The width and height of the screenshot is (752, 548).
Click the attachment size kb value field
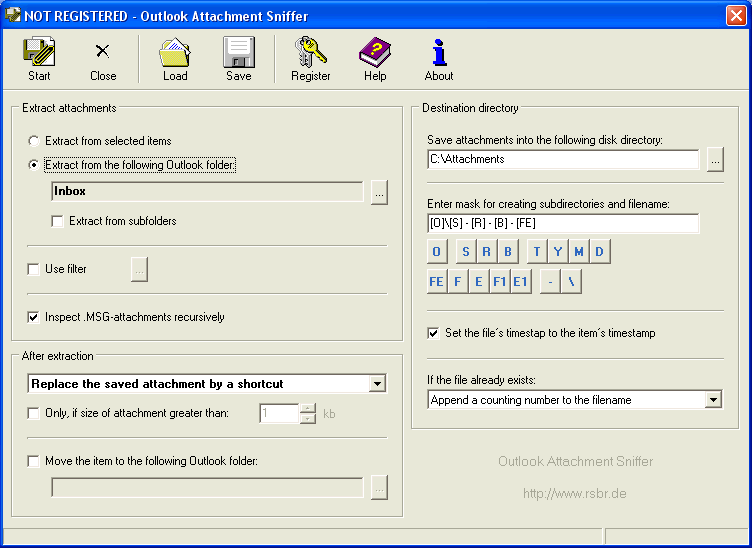click(280, 413)
